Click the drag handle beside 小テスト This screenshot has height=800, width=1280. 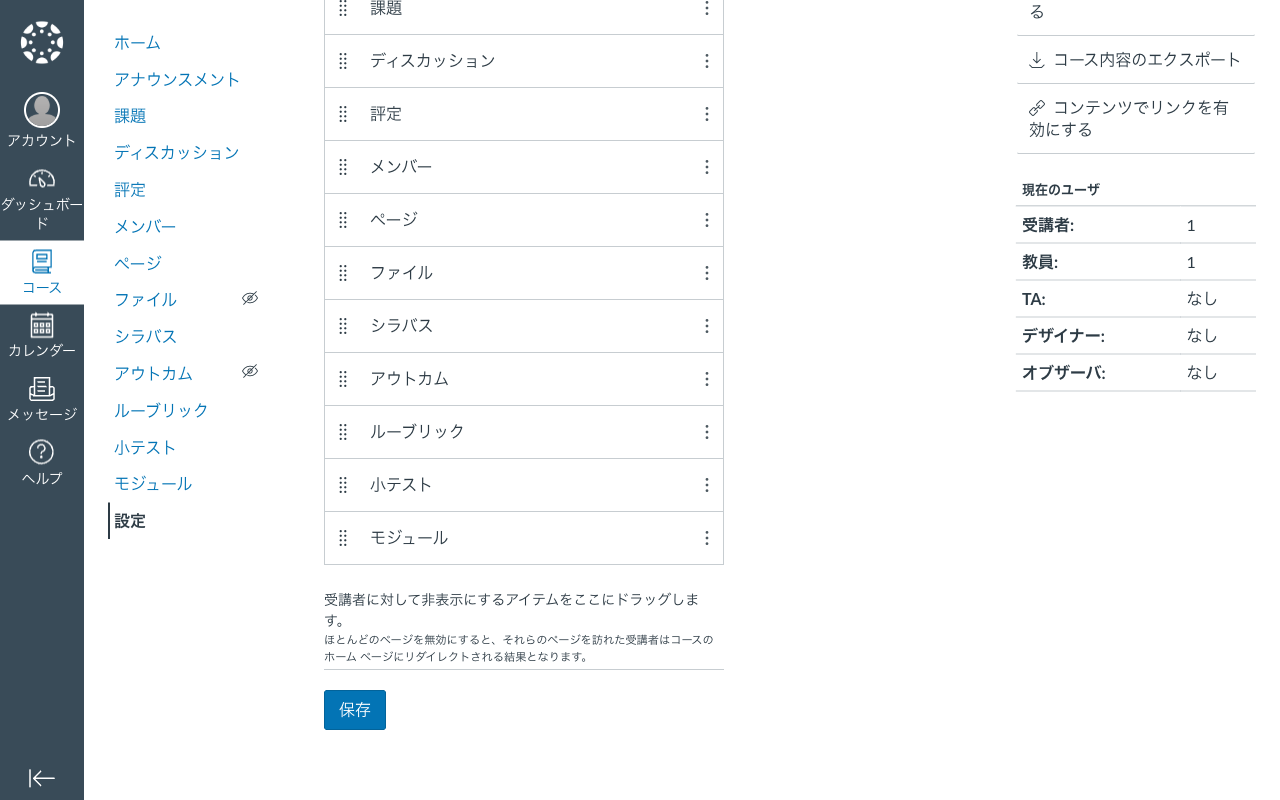tap(343, 485)
